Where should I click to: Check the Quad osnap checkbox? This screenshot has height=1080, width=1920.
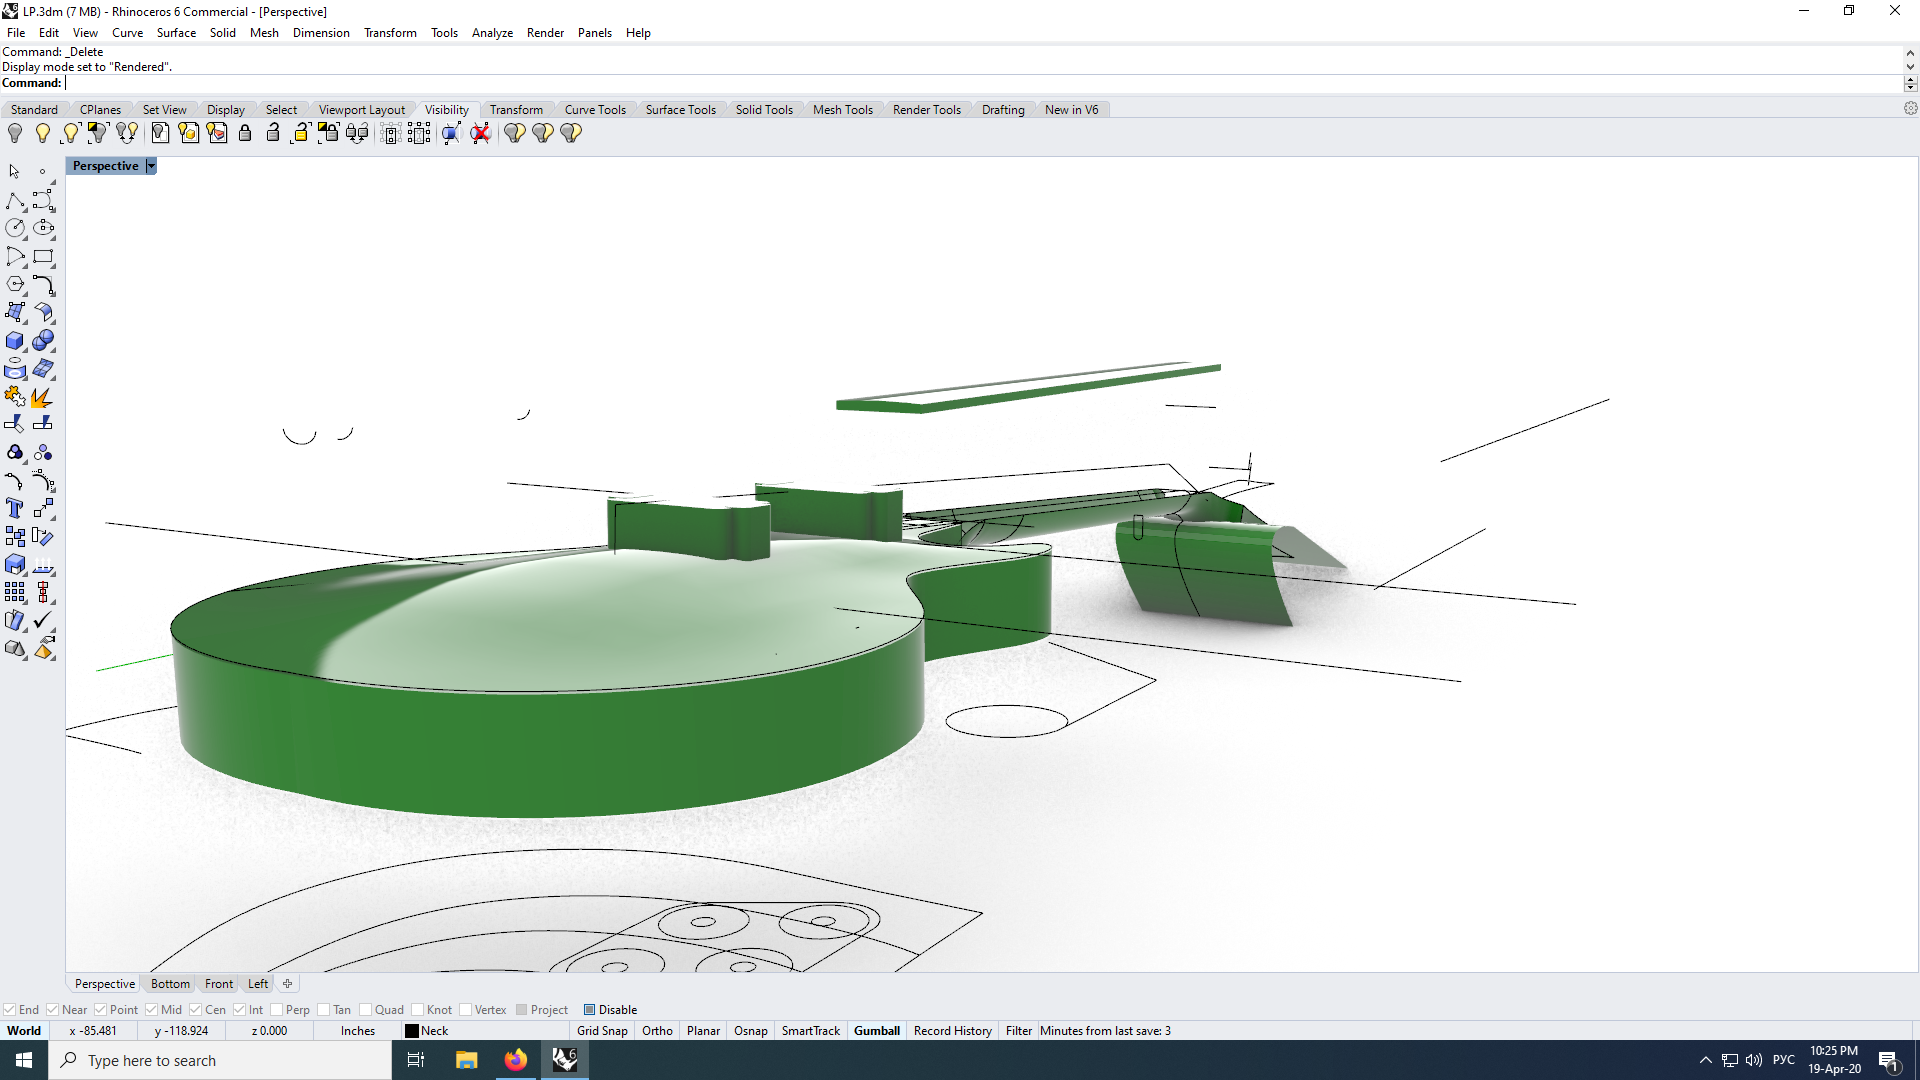366,1010
